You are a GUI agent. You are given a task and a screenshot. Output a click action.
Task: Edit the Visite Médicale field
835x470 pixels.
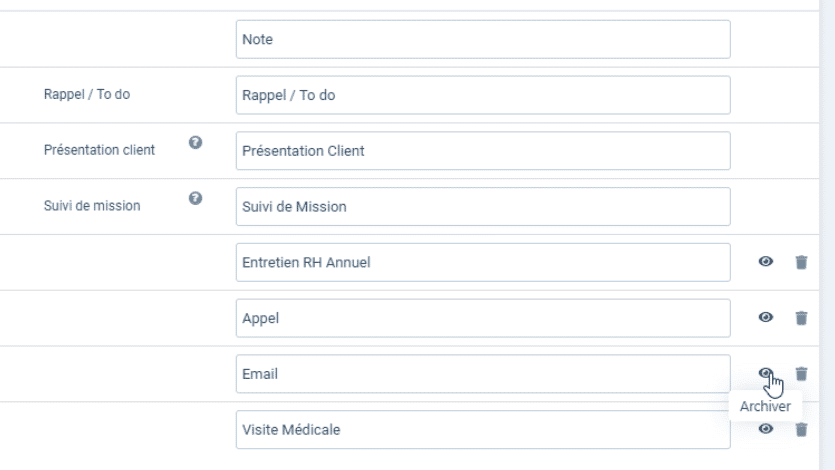tap(483, 430)
